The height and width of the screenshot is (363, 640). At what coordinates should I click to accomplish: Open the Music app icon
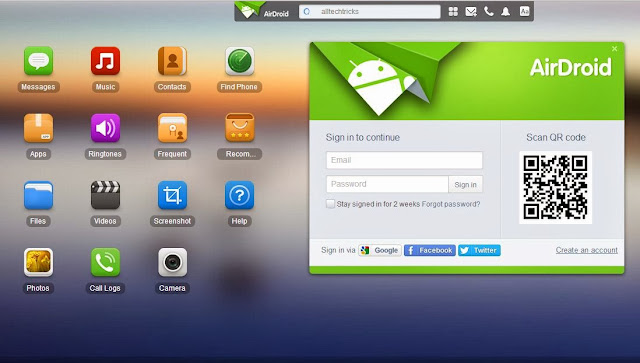point(105,61)
